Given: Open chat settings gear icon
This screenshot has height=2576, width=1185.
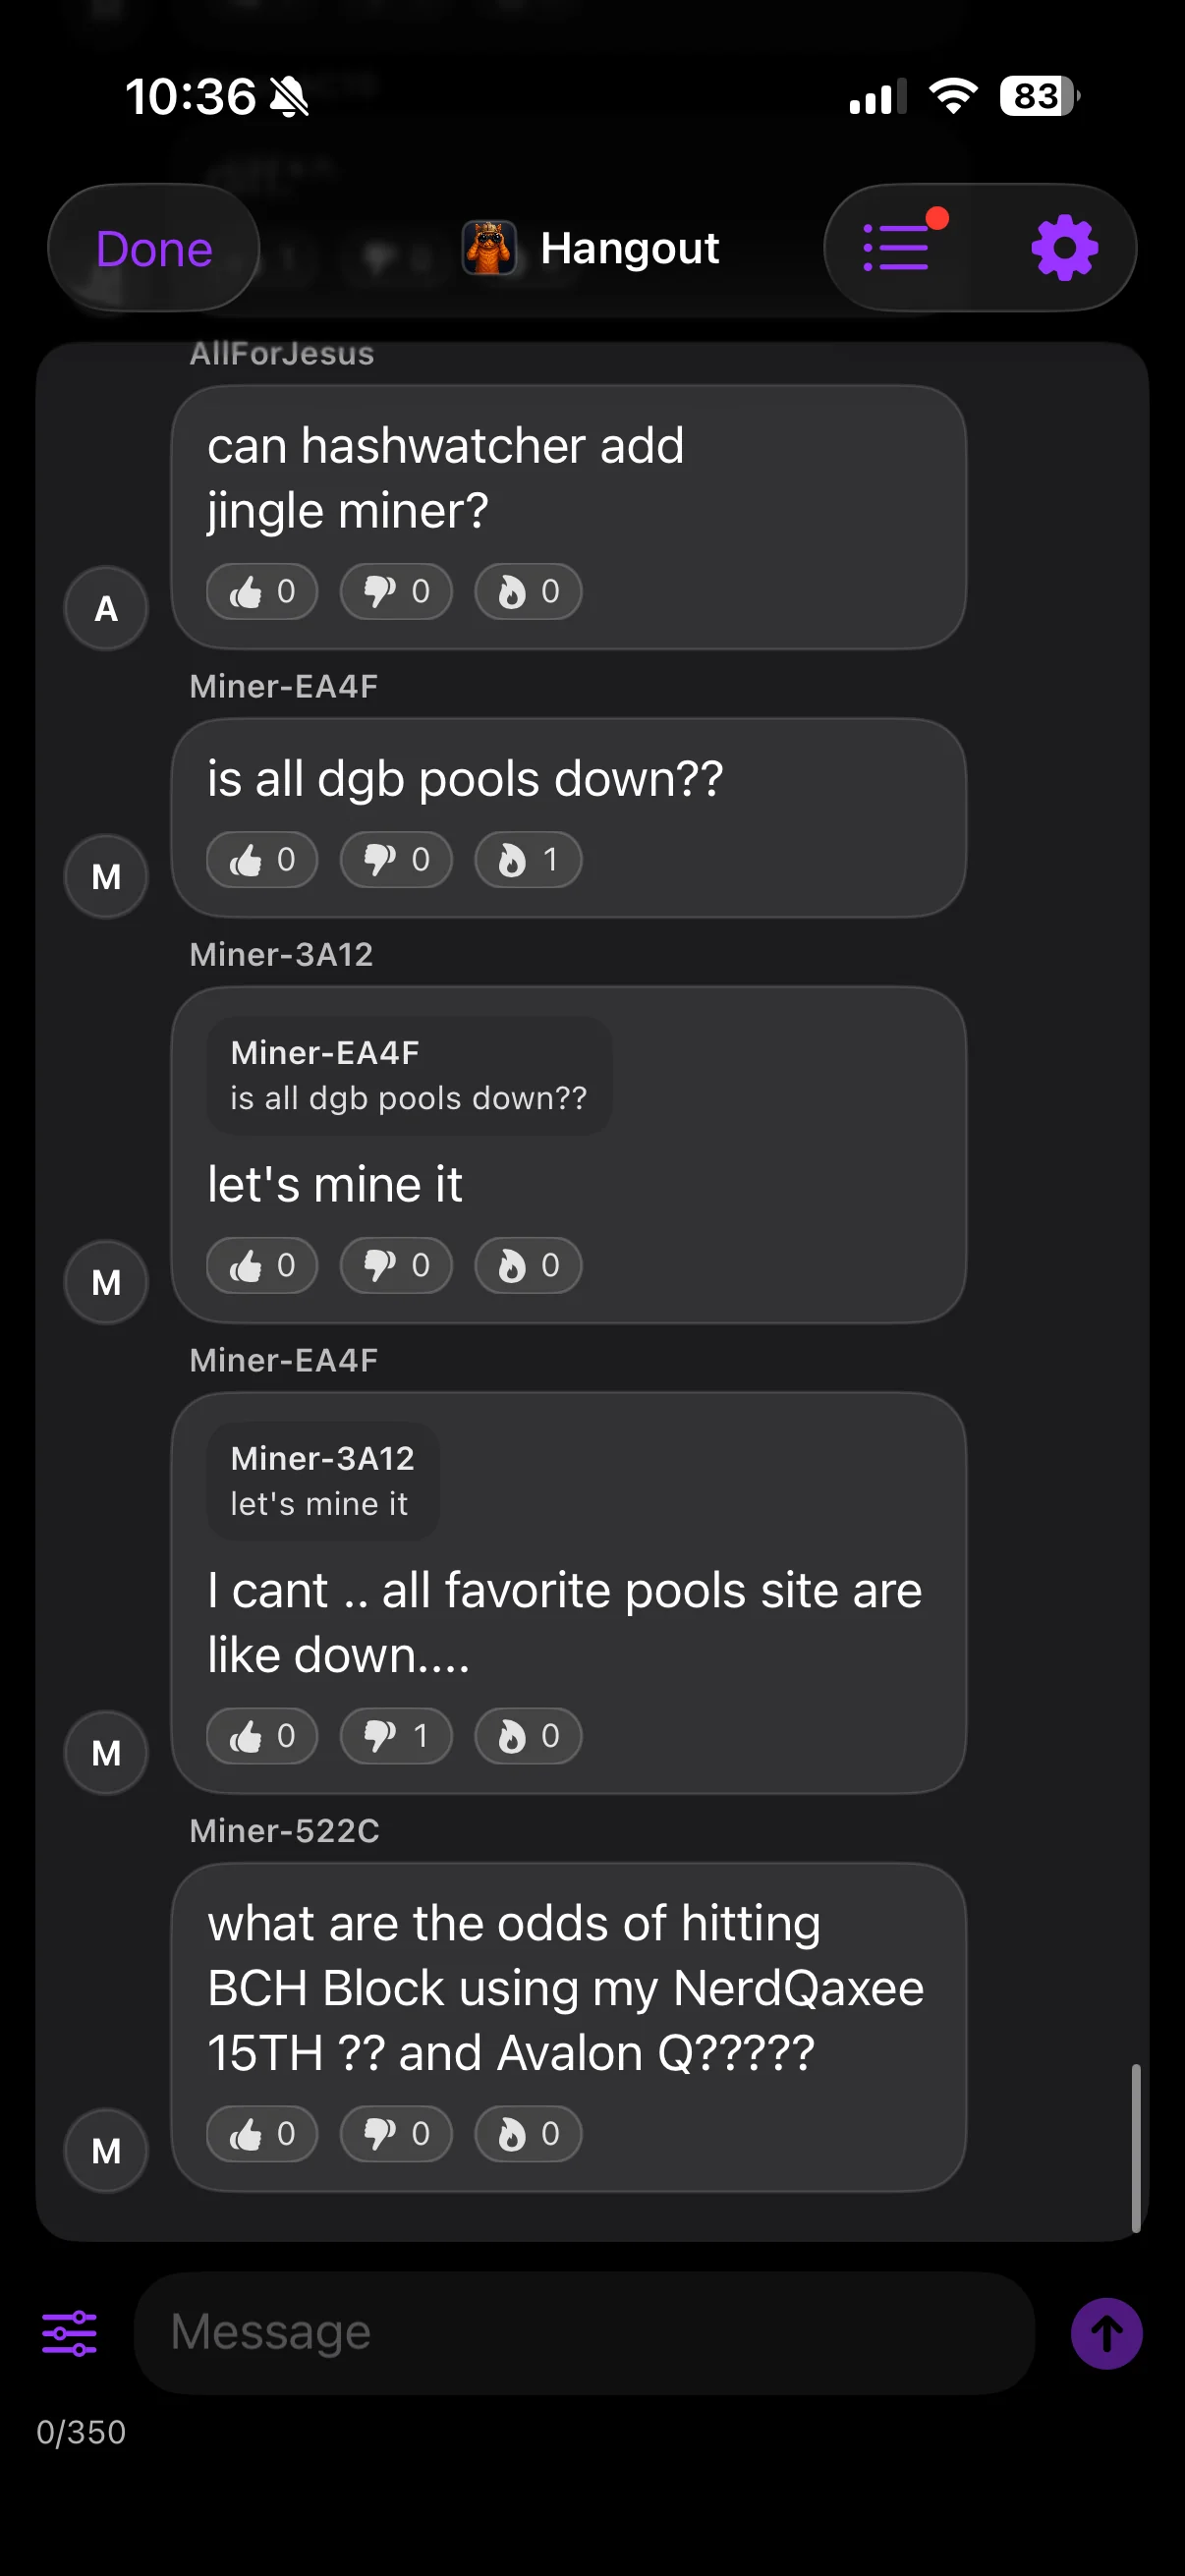Looking at the screenshot, I should point(1064,247).
